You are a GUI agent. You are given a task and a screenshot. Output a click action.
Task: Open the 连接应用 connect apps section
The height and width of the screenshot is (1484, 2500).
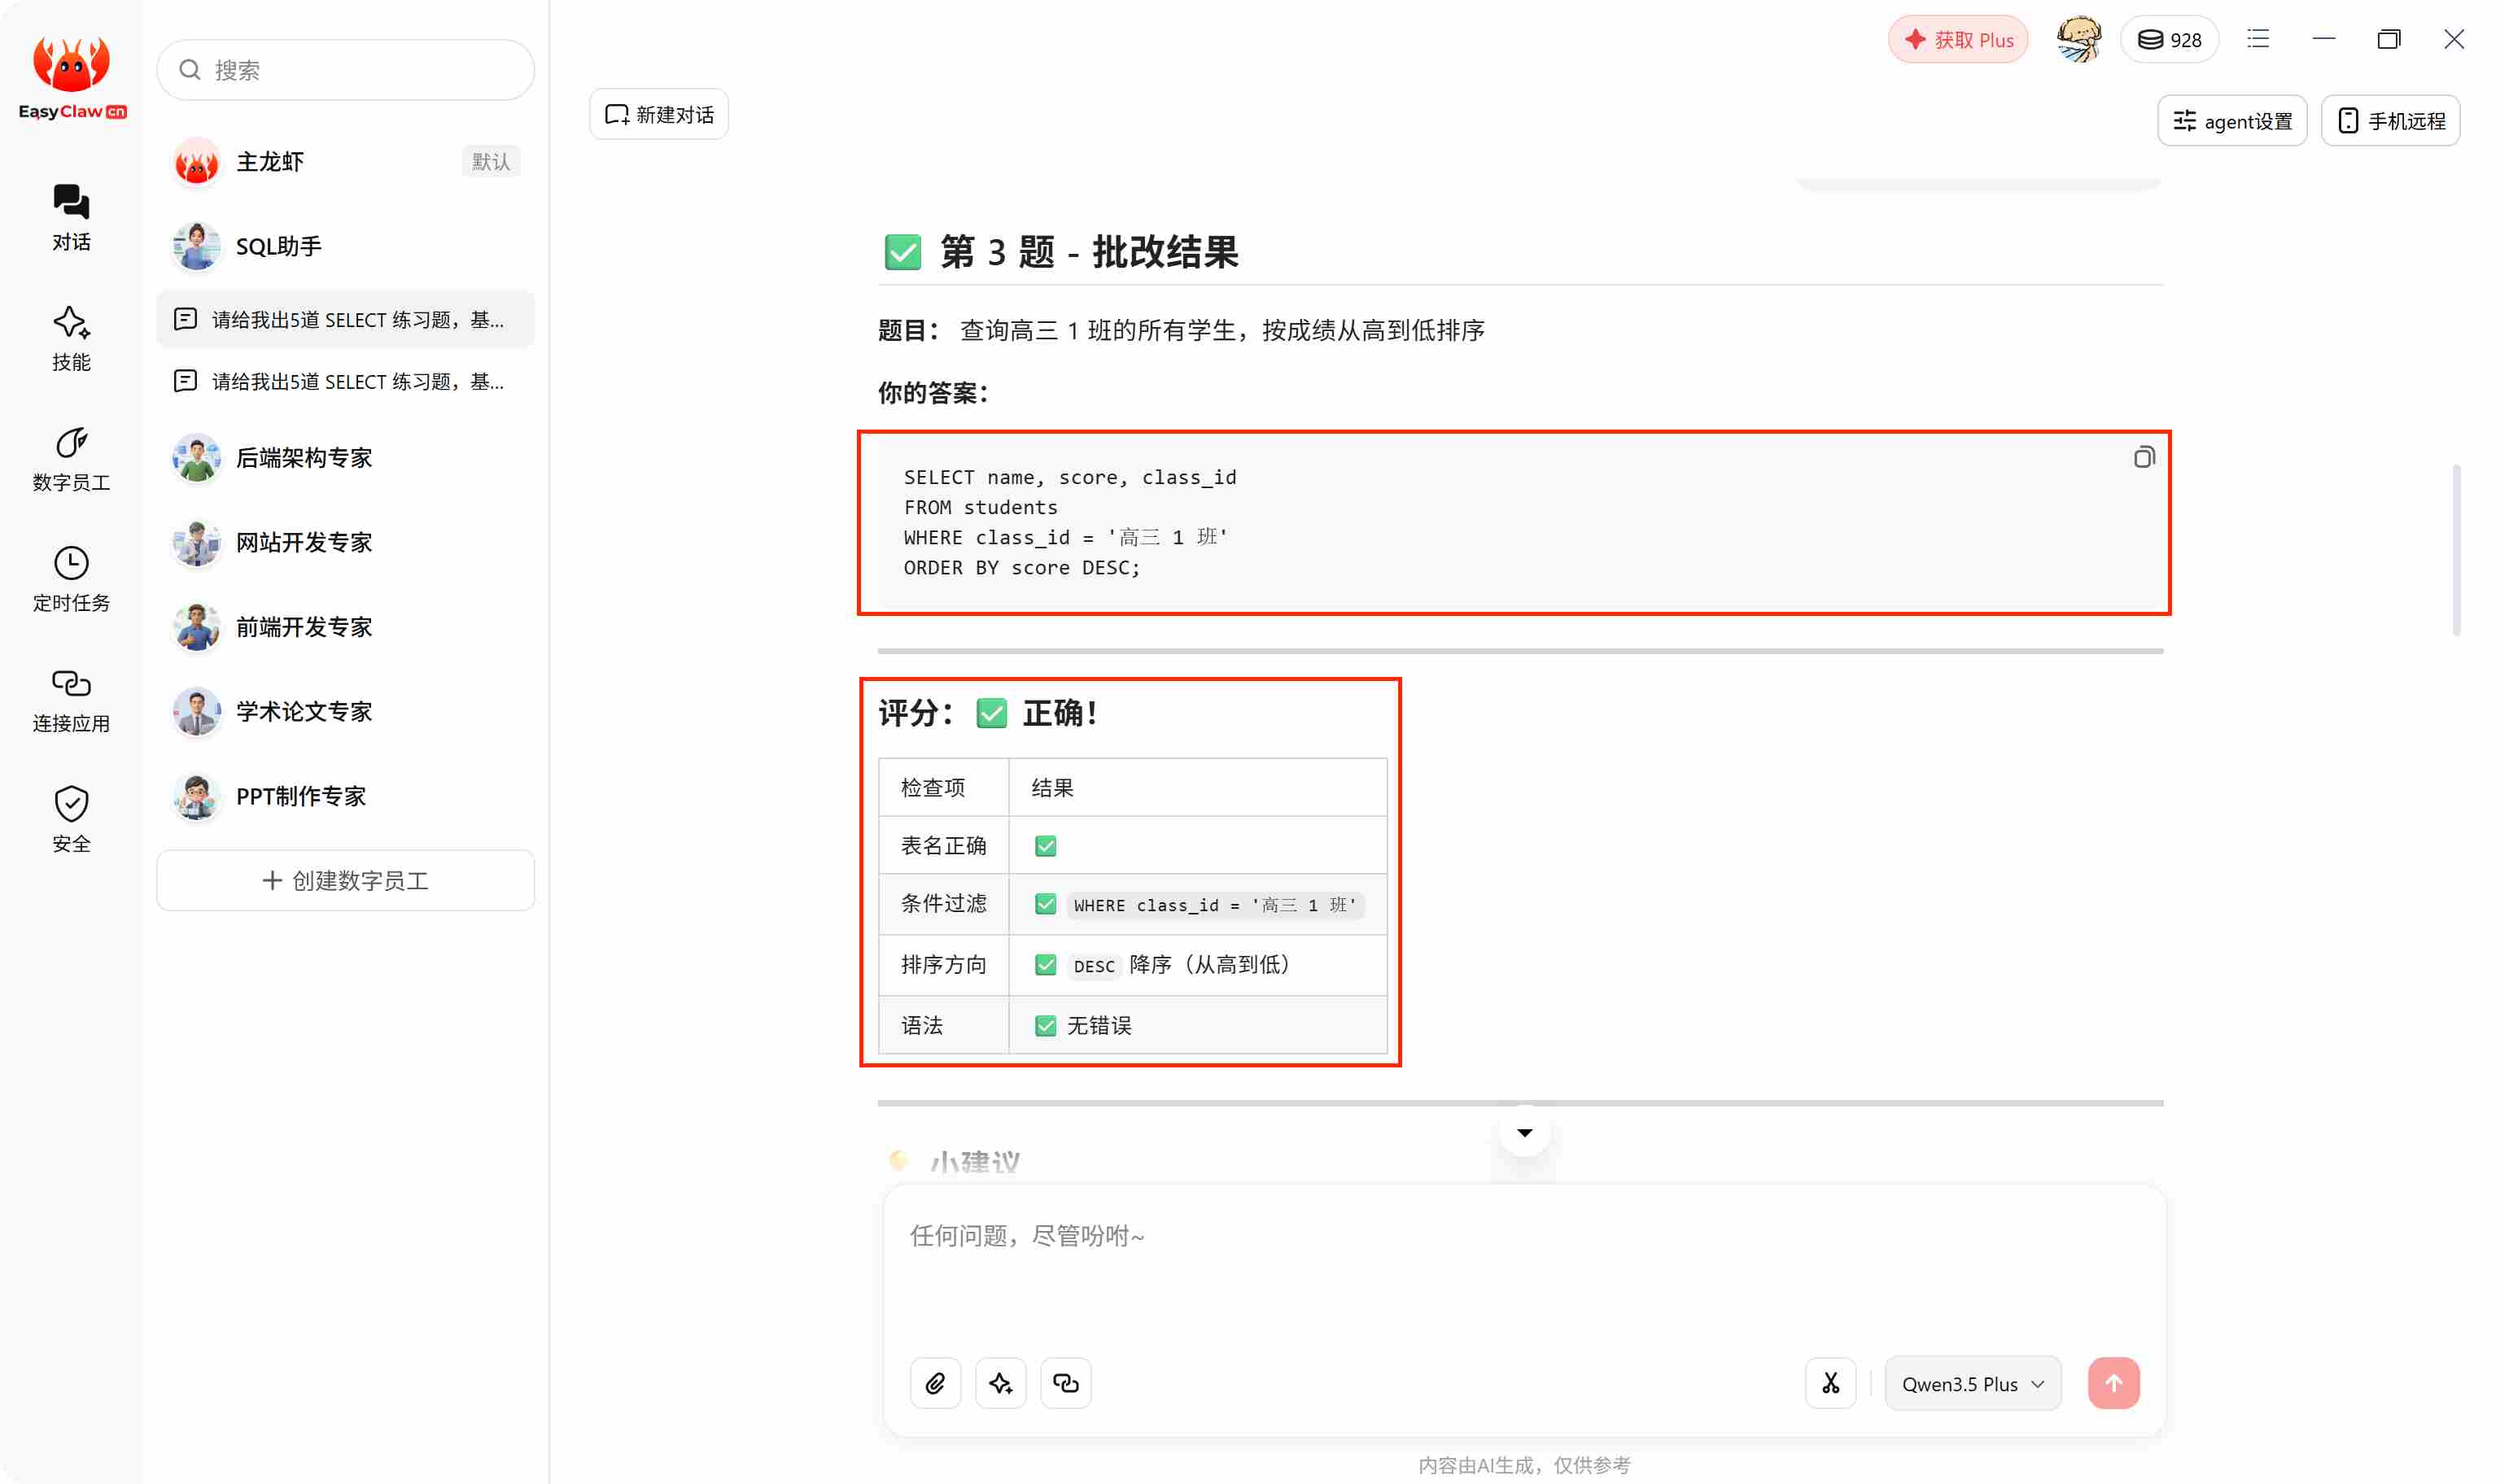pos(71,699)
